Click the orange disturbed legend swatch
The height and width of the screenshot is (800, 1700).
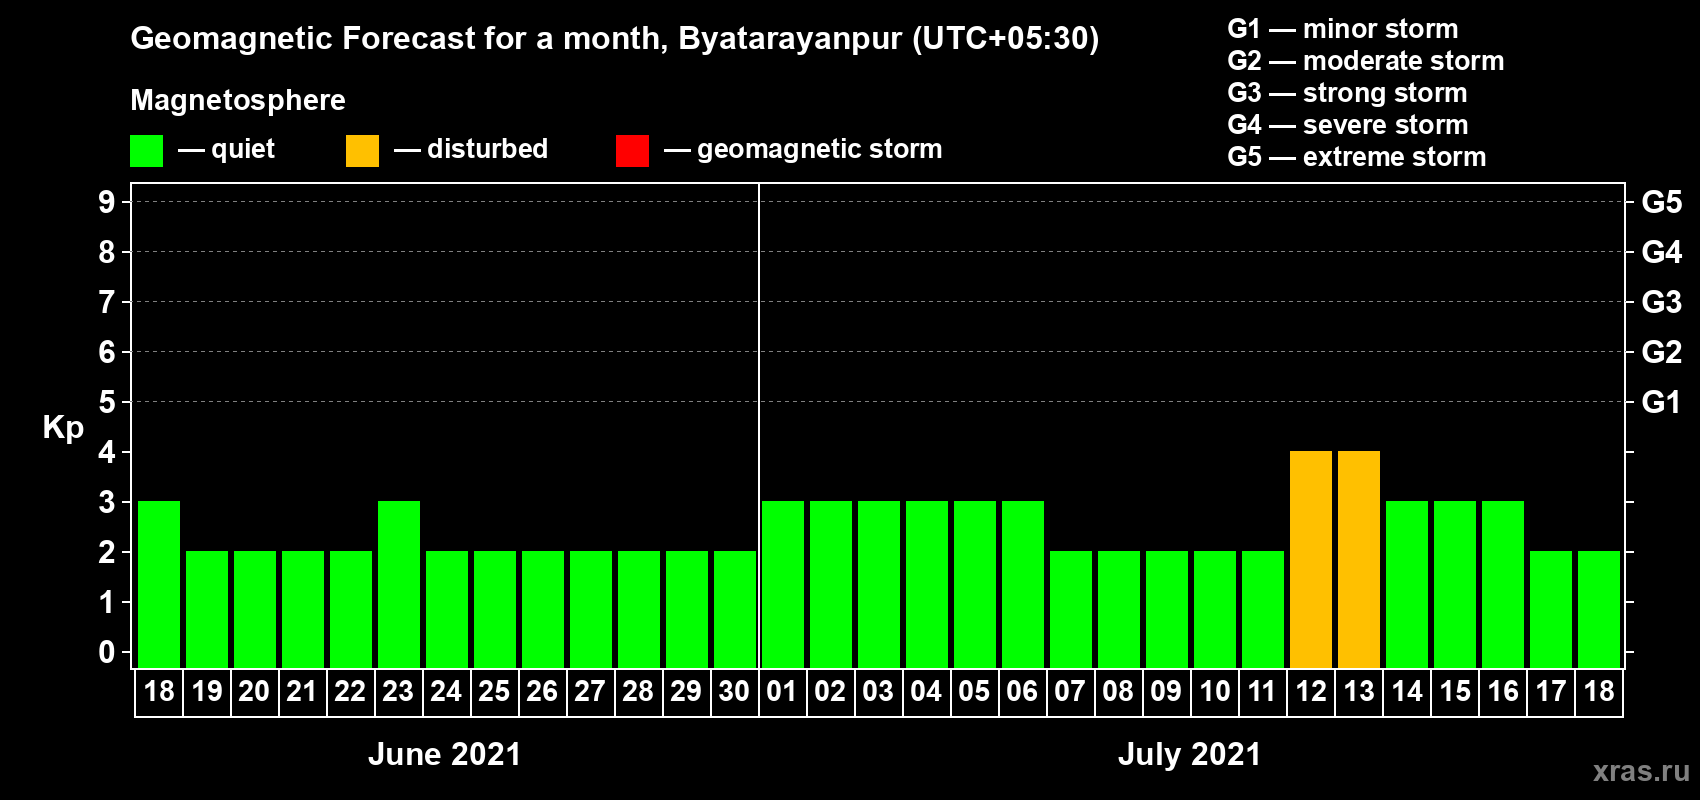pyautogui.click(x=362, y=151)
